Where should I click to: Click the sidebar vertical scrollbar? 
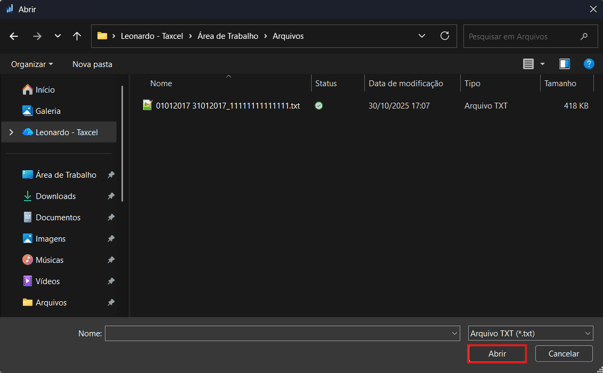coord(122,143)
